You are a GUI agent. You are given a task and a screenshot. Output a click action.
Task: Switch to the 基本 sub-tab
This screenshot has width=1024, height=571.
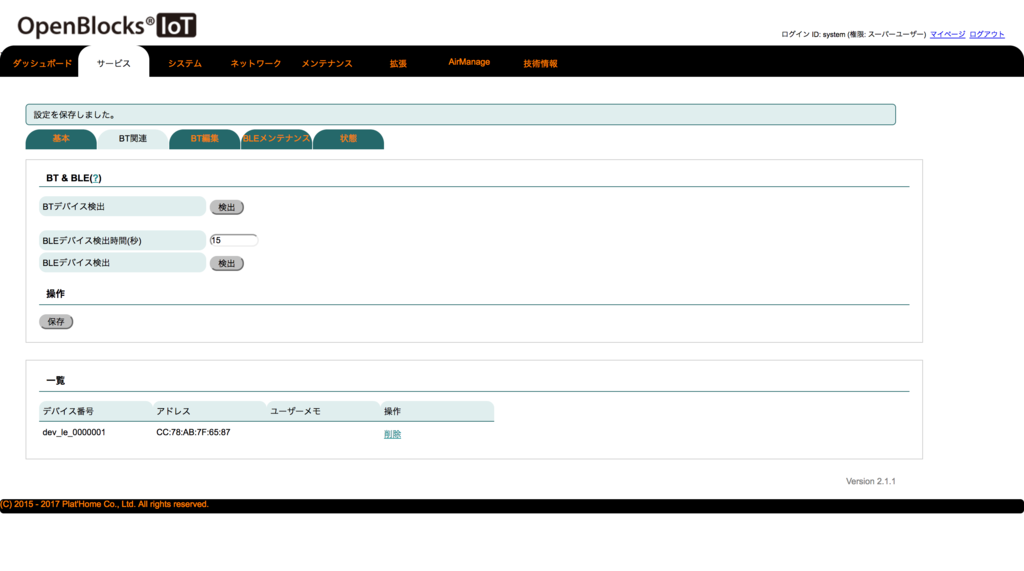click(61, 139)
